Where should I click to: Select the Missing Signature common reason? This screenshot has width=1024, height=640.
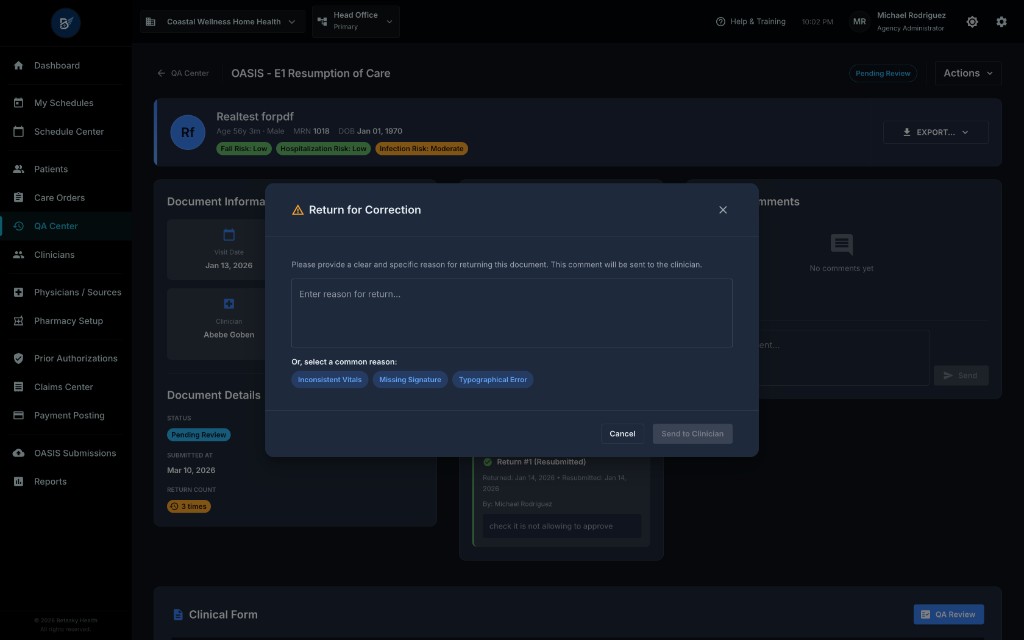(410, 379)
